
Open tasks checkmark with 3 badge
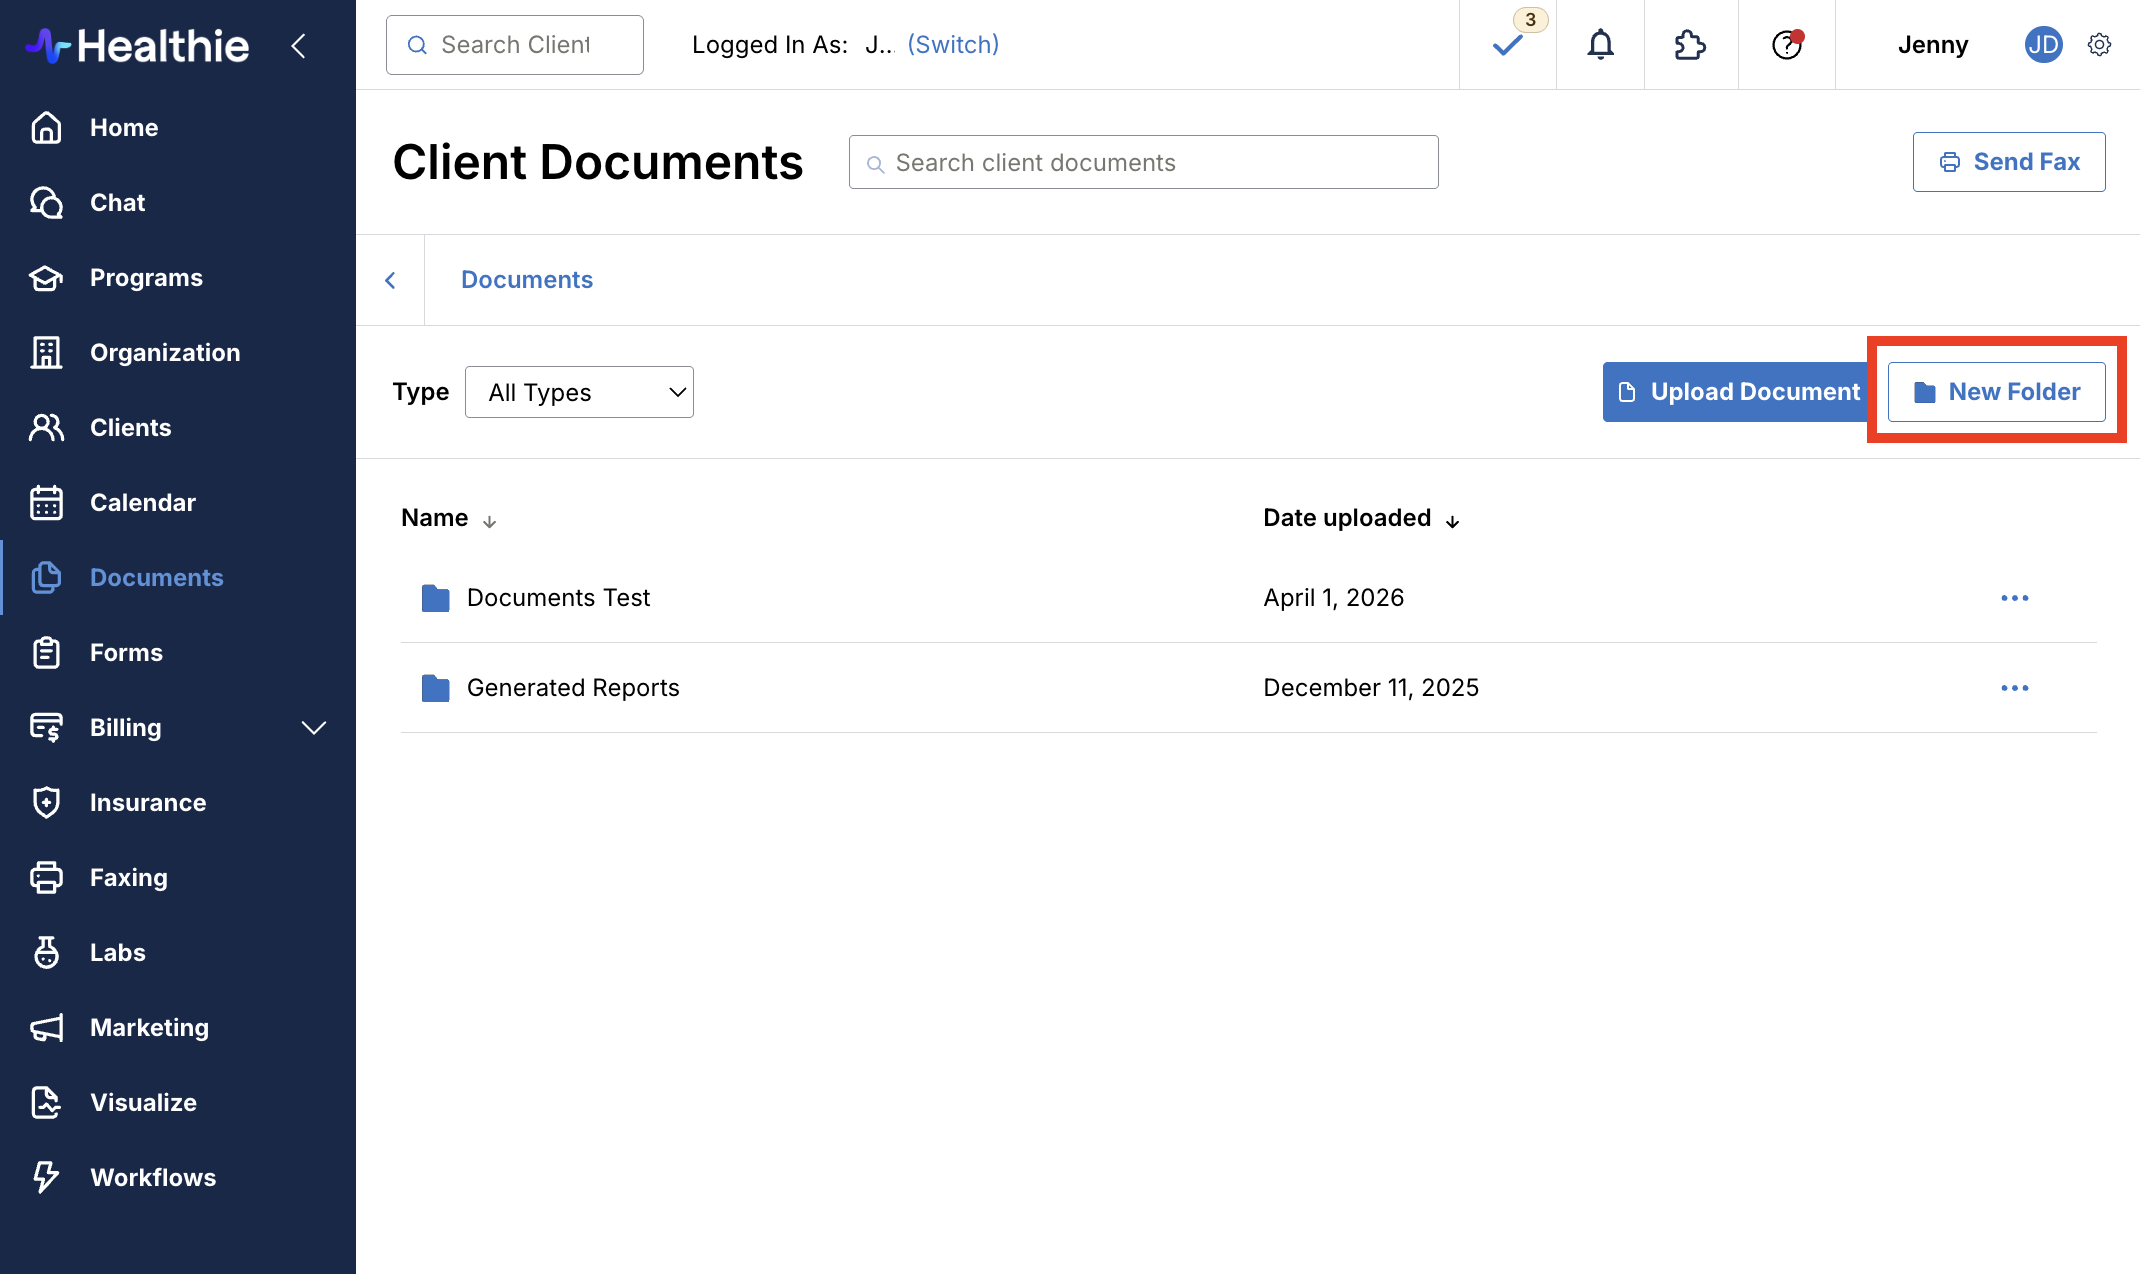(1508, 44)
